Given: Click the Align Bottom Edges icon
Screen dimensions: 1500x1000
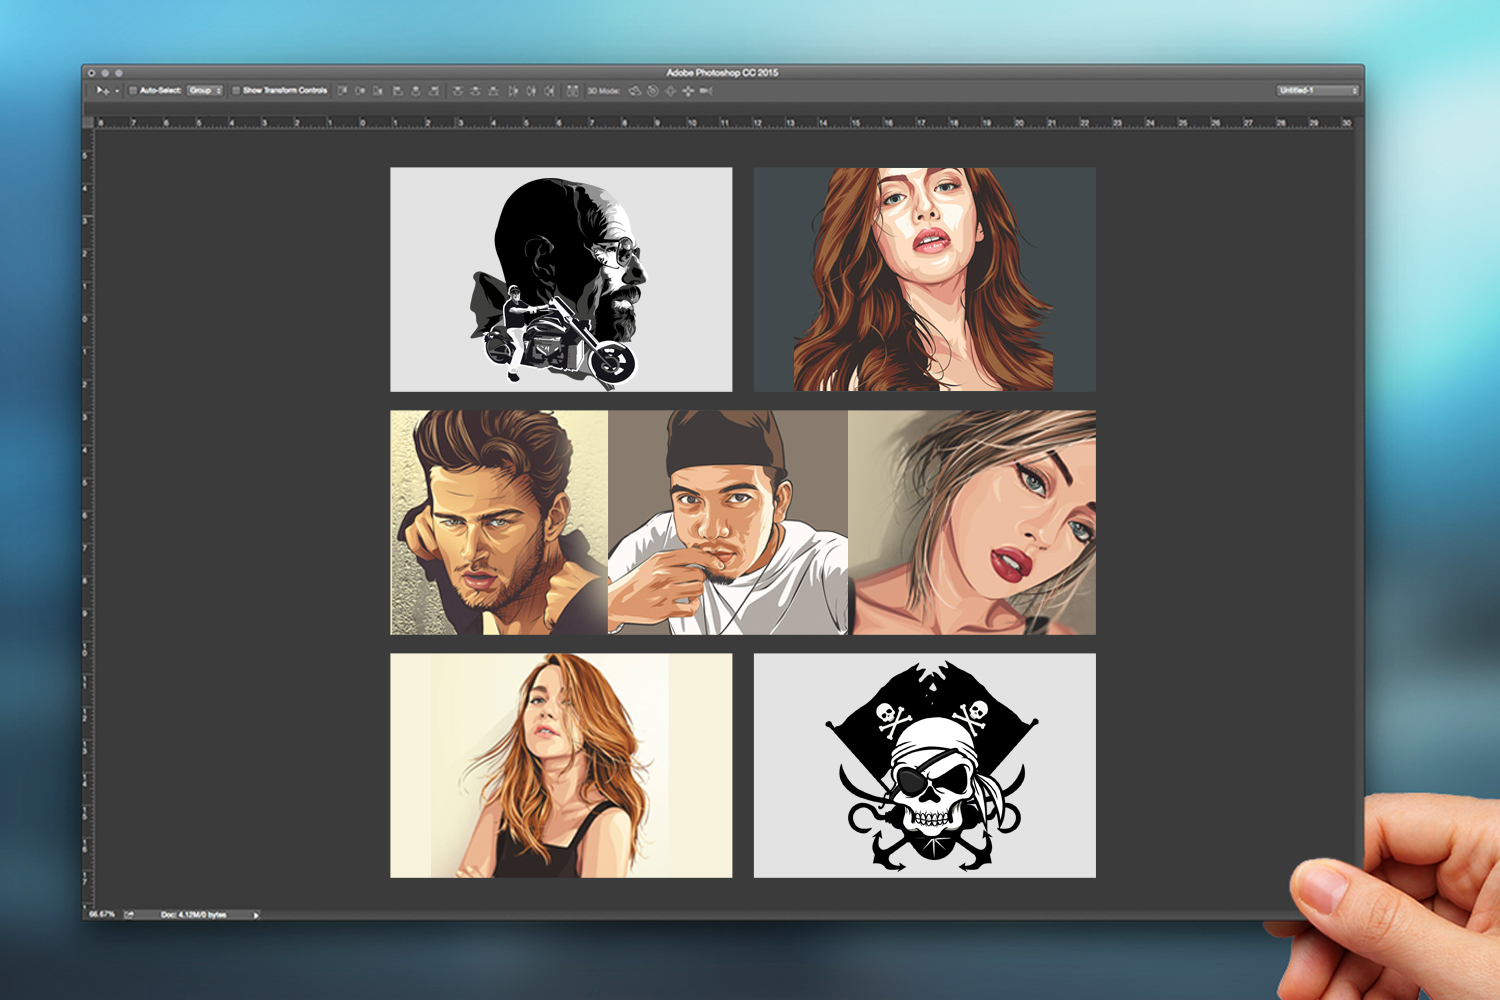Looking at the screenshot, I should (378, 91).
